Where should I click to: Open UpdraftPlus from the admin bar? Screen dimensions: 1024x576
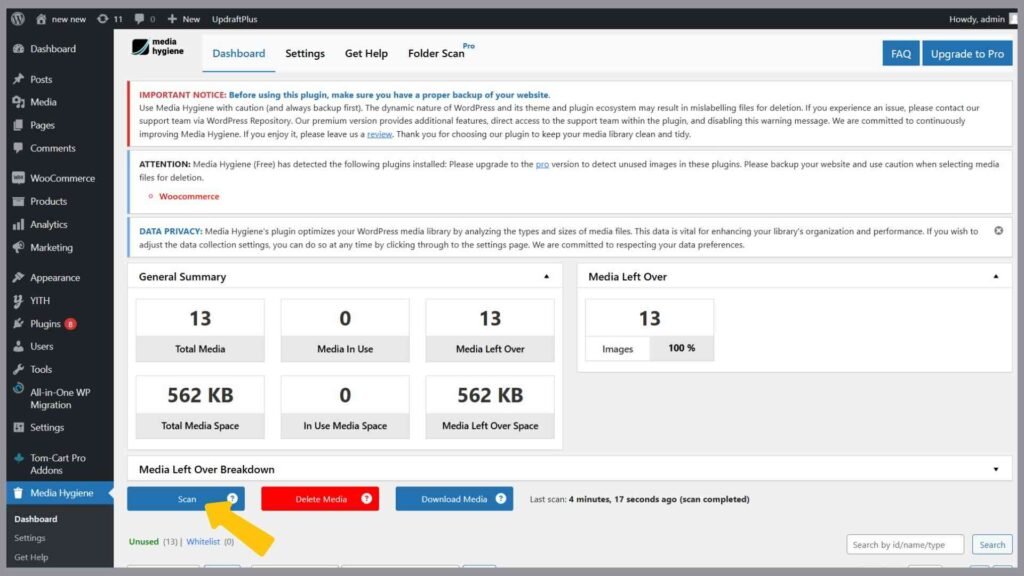coord(234,19)
